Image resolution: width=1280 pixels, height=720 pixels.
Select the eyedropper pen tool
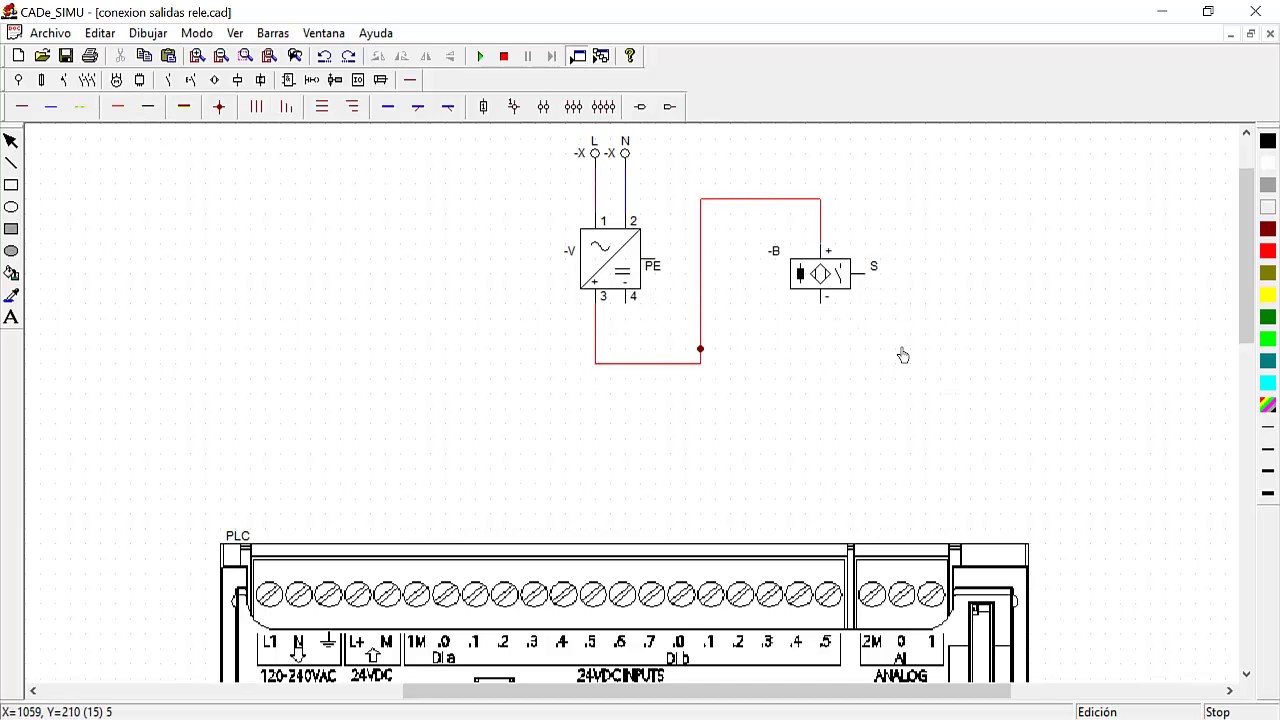point(11,295)
